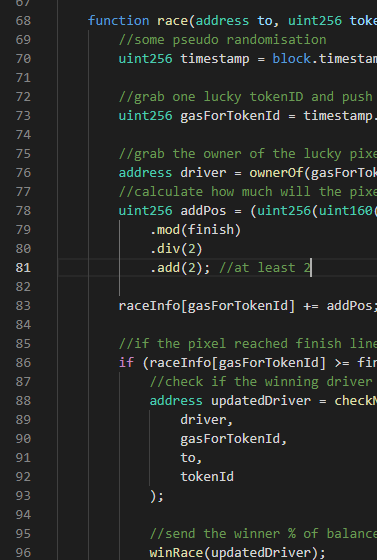
Task: Click the 'winRace' call on line 96
Action: pos(176,553)
